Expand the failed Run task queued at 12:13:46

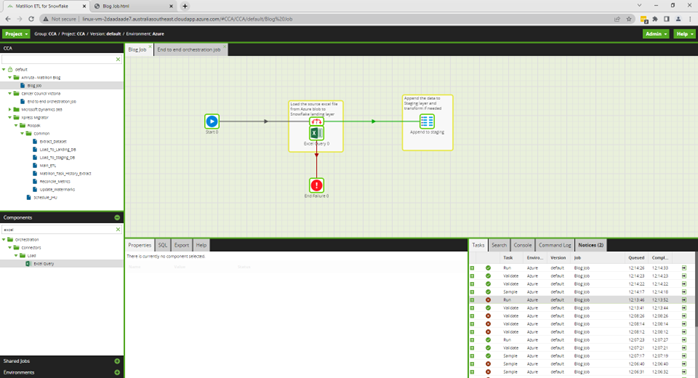[472, 300]
